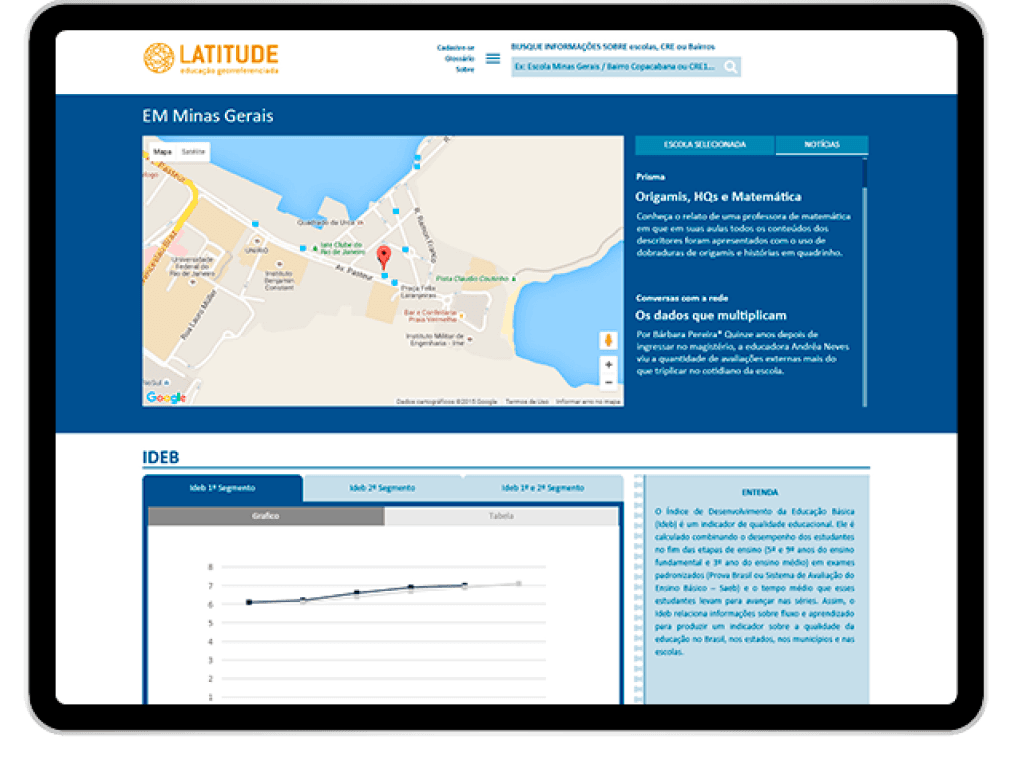Image resolution: width=1017 pixels, height=773 pixels.
Task: Click the search magnifier icon
Action: [x=731, y=67]
